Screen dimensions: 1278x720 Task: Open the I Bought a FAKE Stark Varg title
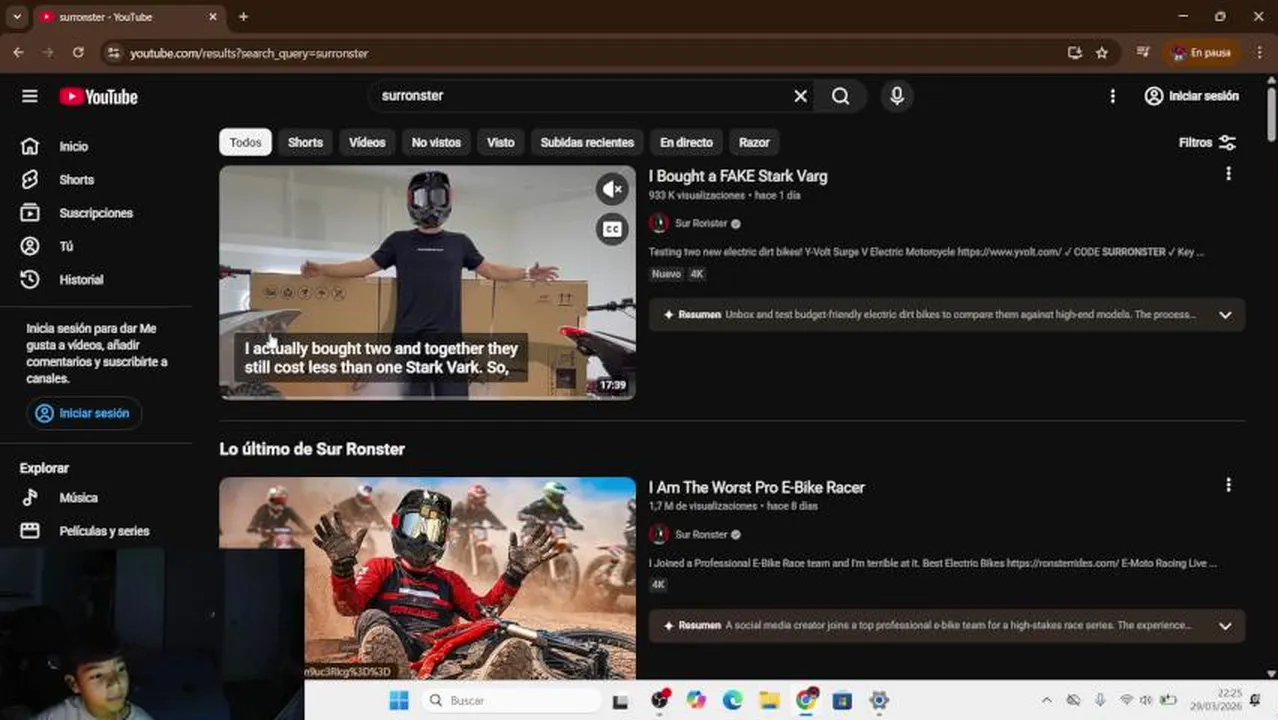738,176
